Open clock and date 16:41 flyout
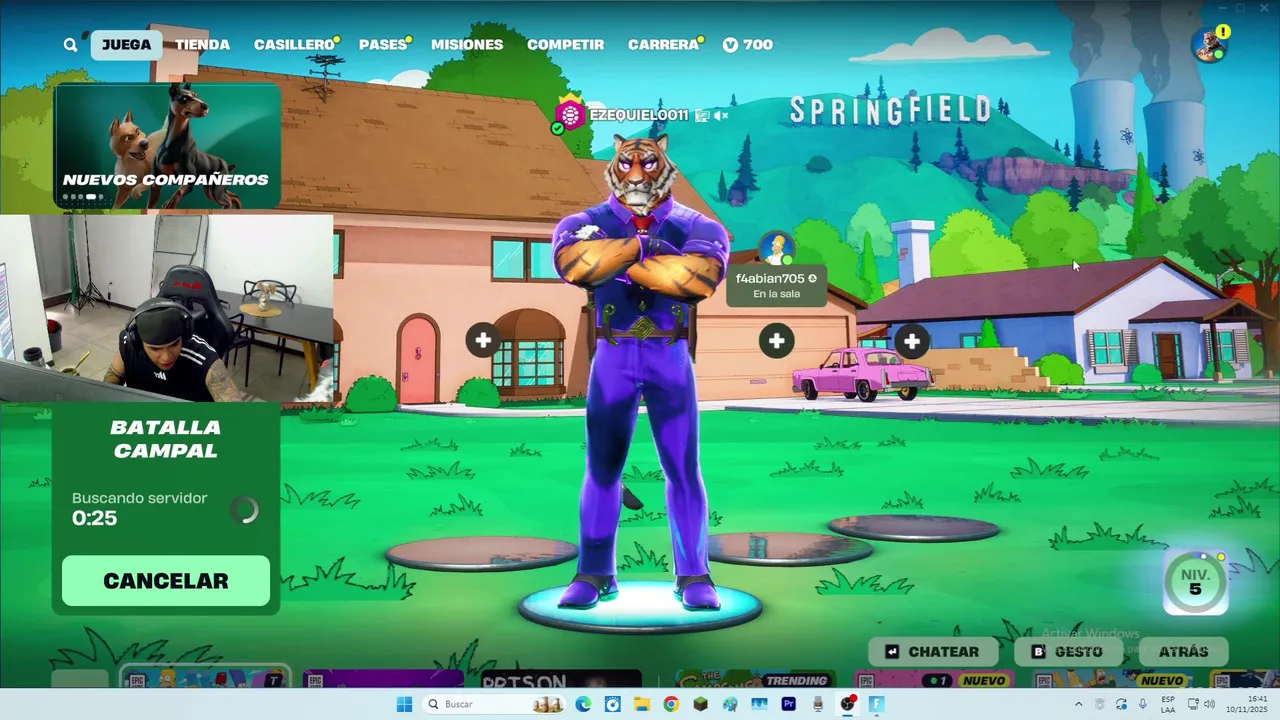This screenshot has height=720, width=1280. pos(1246,704)
